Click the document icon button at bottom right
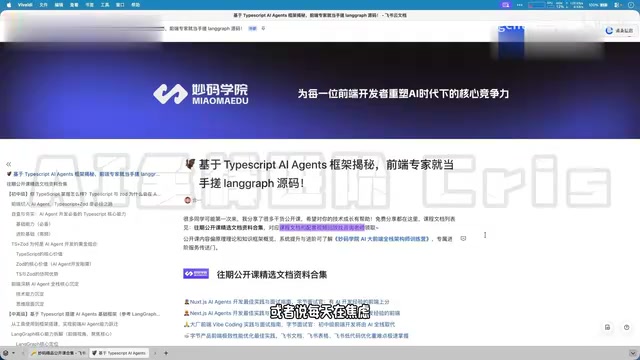640x360 pixels. click(x=607, y=327)
